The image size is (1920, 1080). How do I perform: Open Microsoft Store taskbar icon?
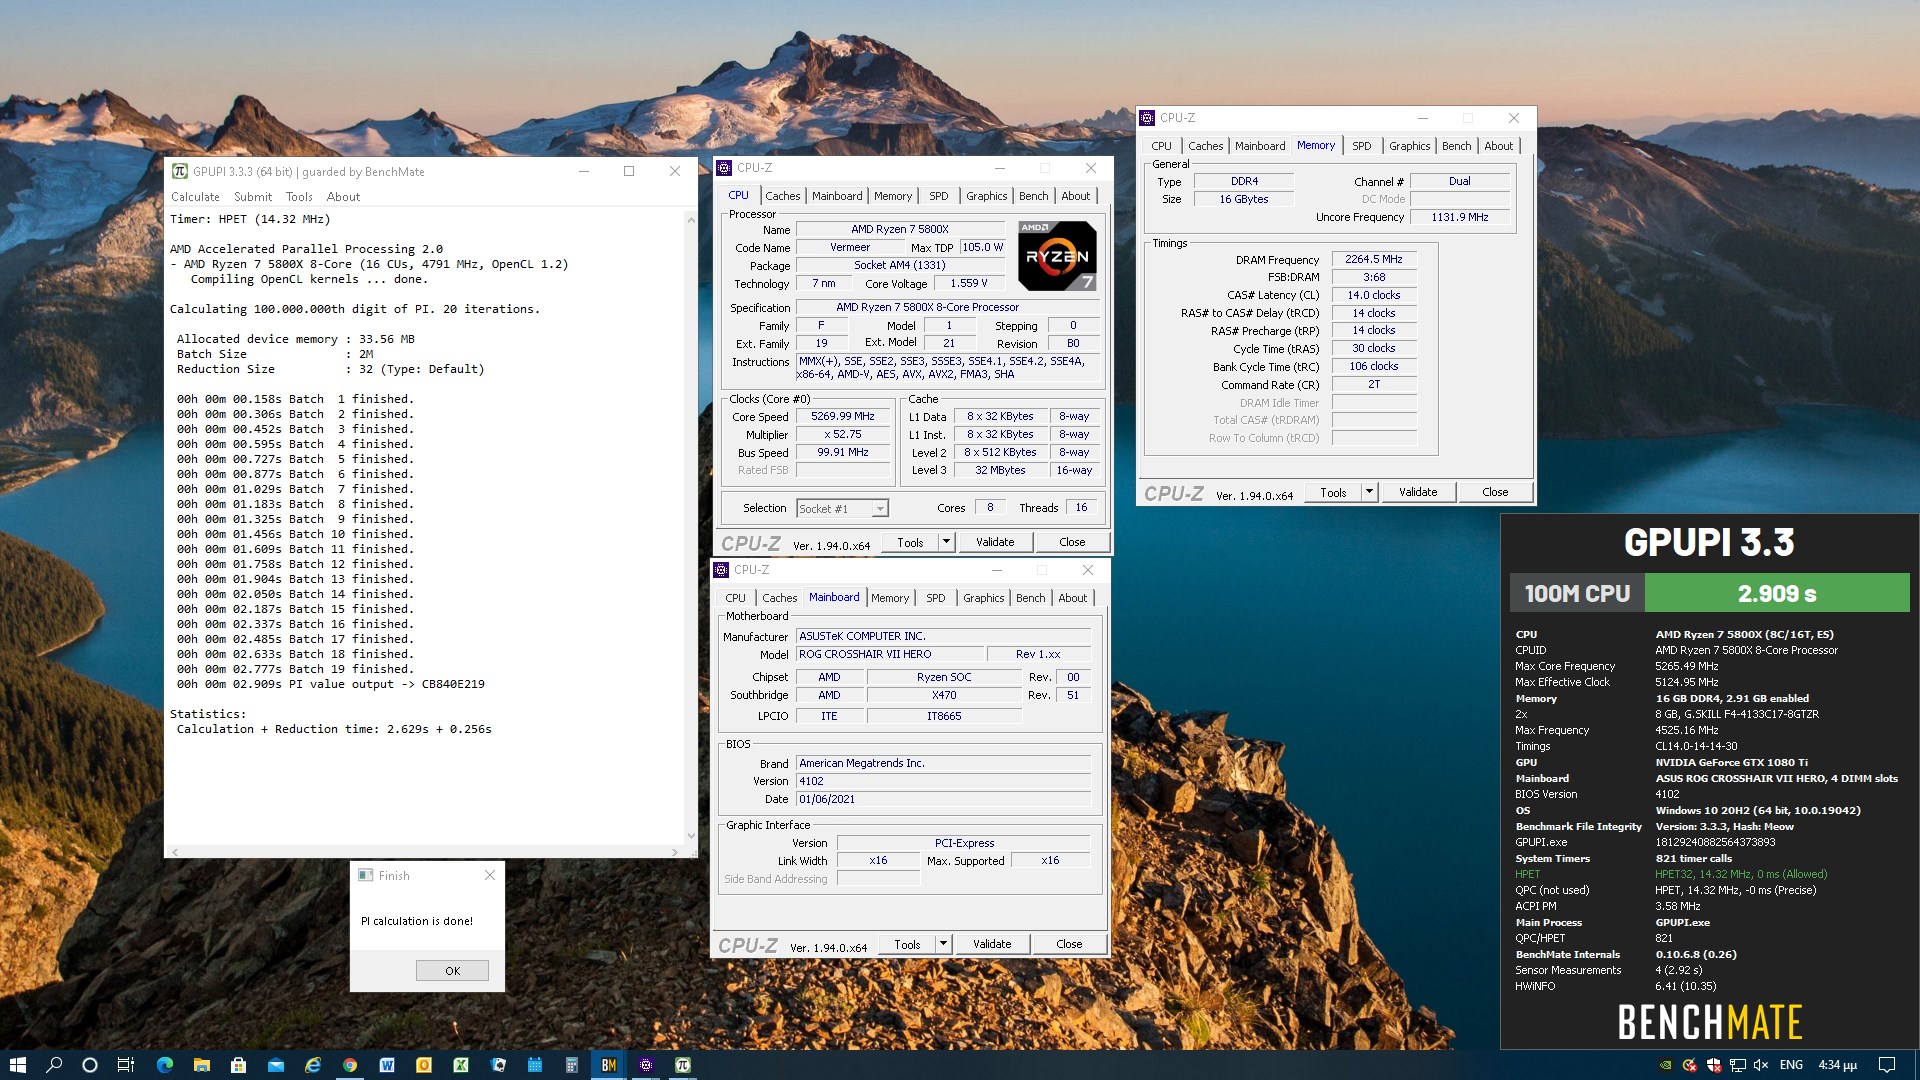tap(238, 1065)
